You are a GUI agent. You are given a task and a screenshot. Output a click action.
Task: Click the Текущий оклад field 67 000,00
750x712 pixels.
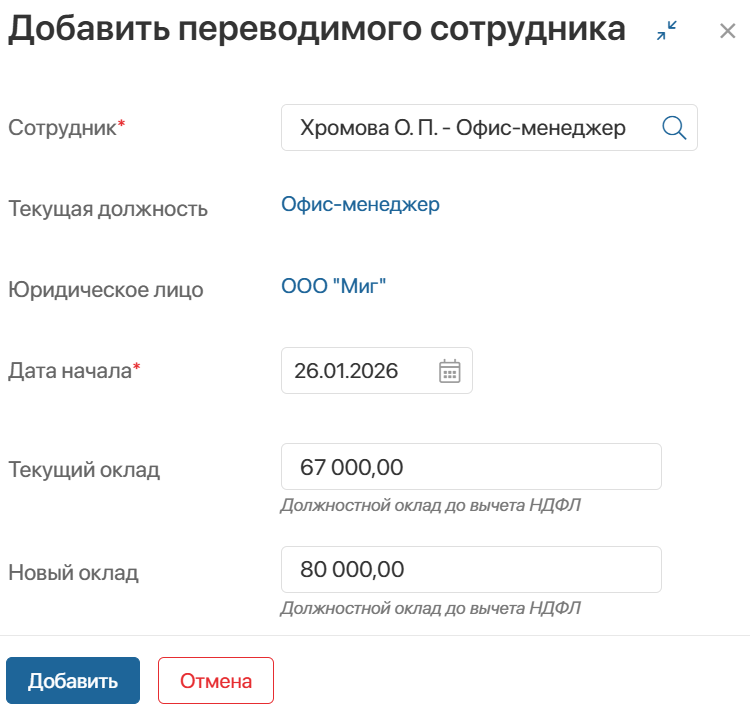471,467
